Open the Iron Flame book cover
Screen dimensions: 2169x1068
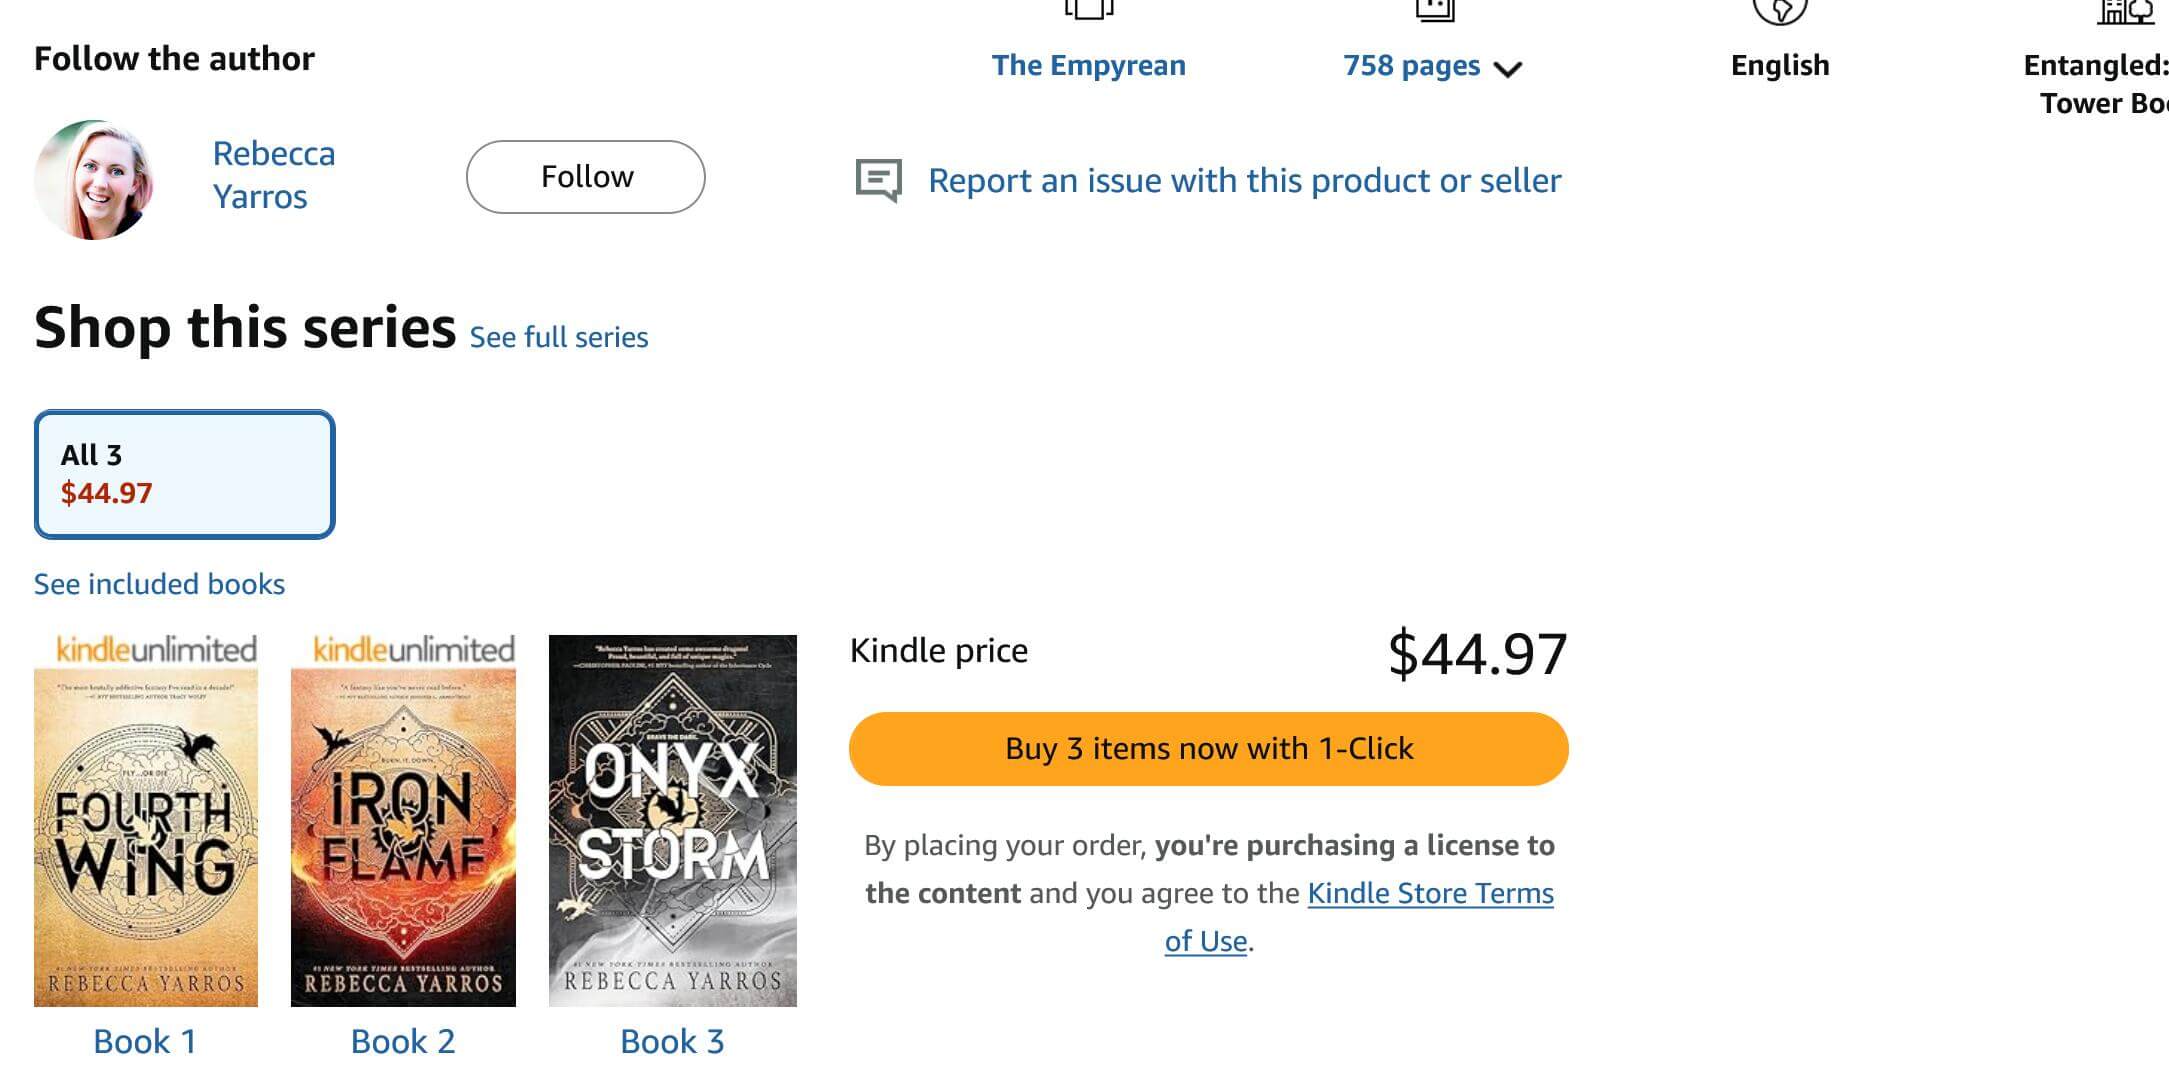pyautogui.click(x=403, y=838)
